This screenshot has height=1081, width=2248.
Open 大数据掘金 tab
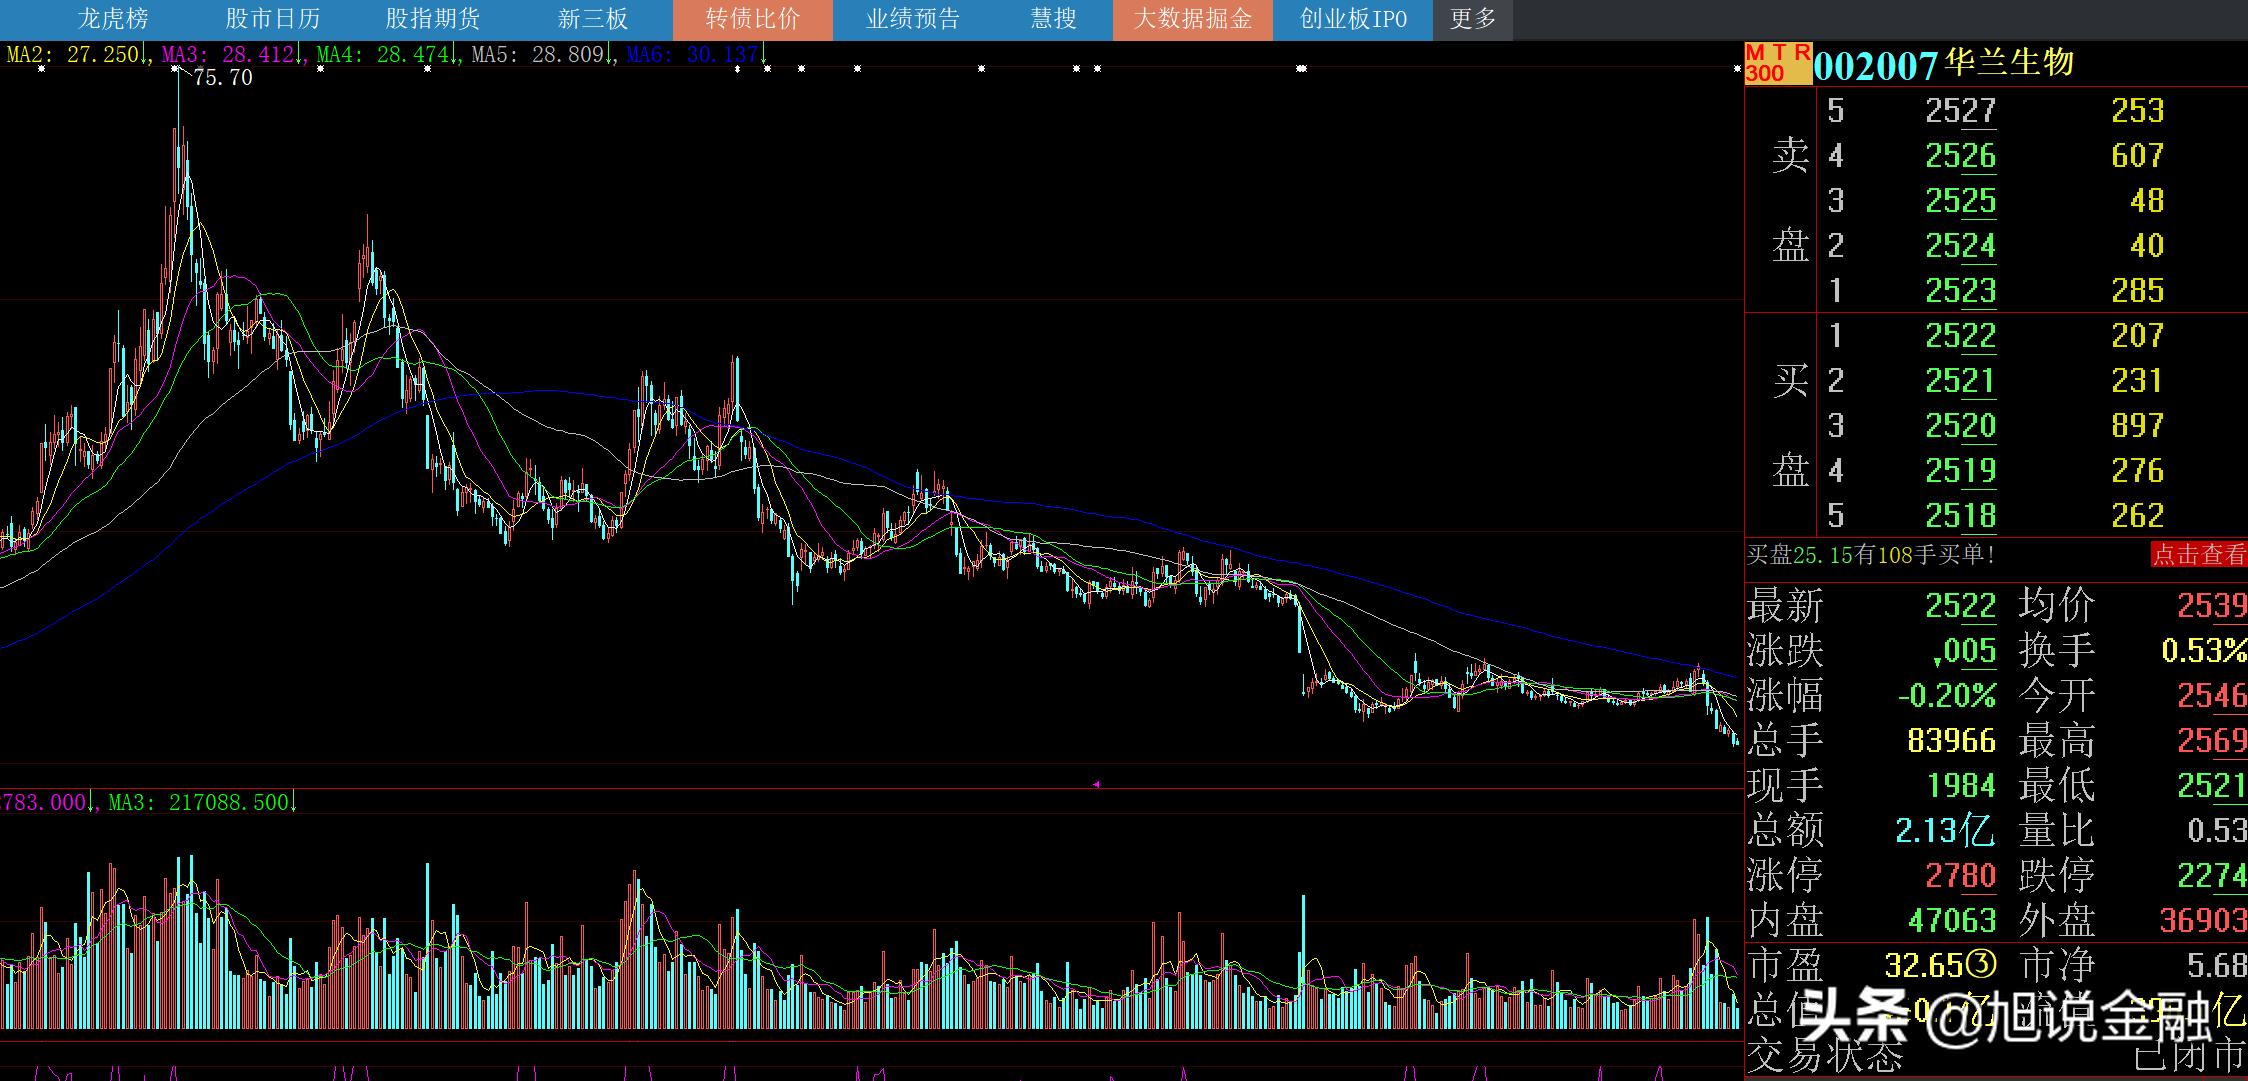(1192, 19)
